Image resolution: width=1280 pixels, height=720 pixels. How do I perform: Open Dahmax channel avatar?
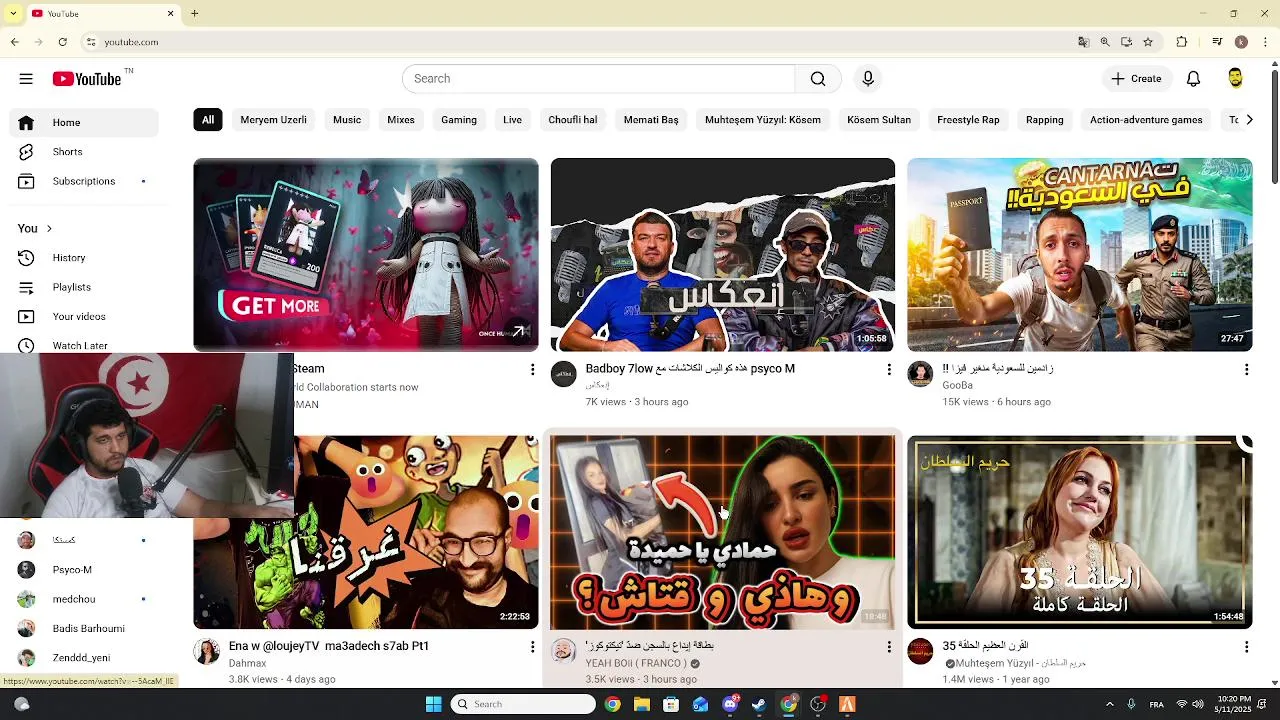coord(207,652)
